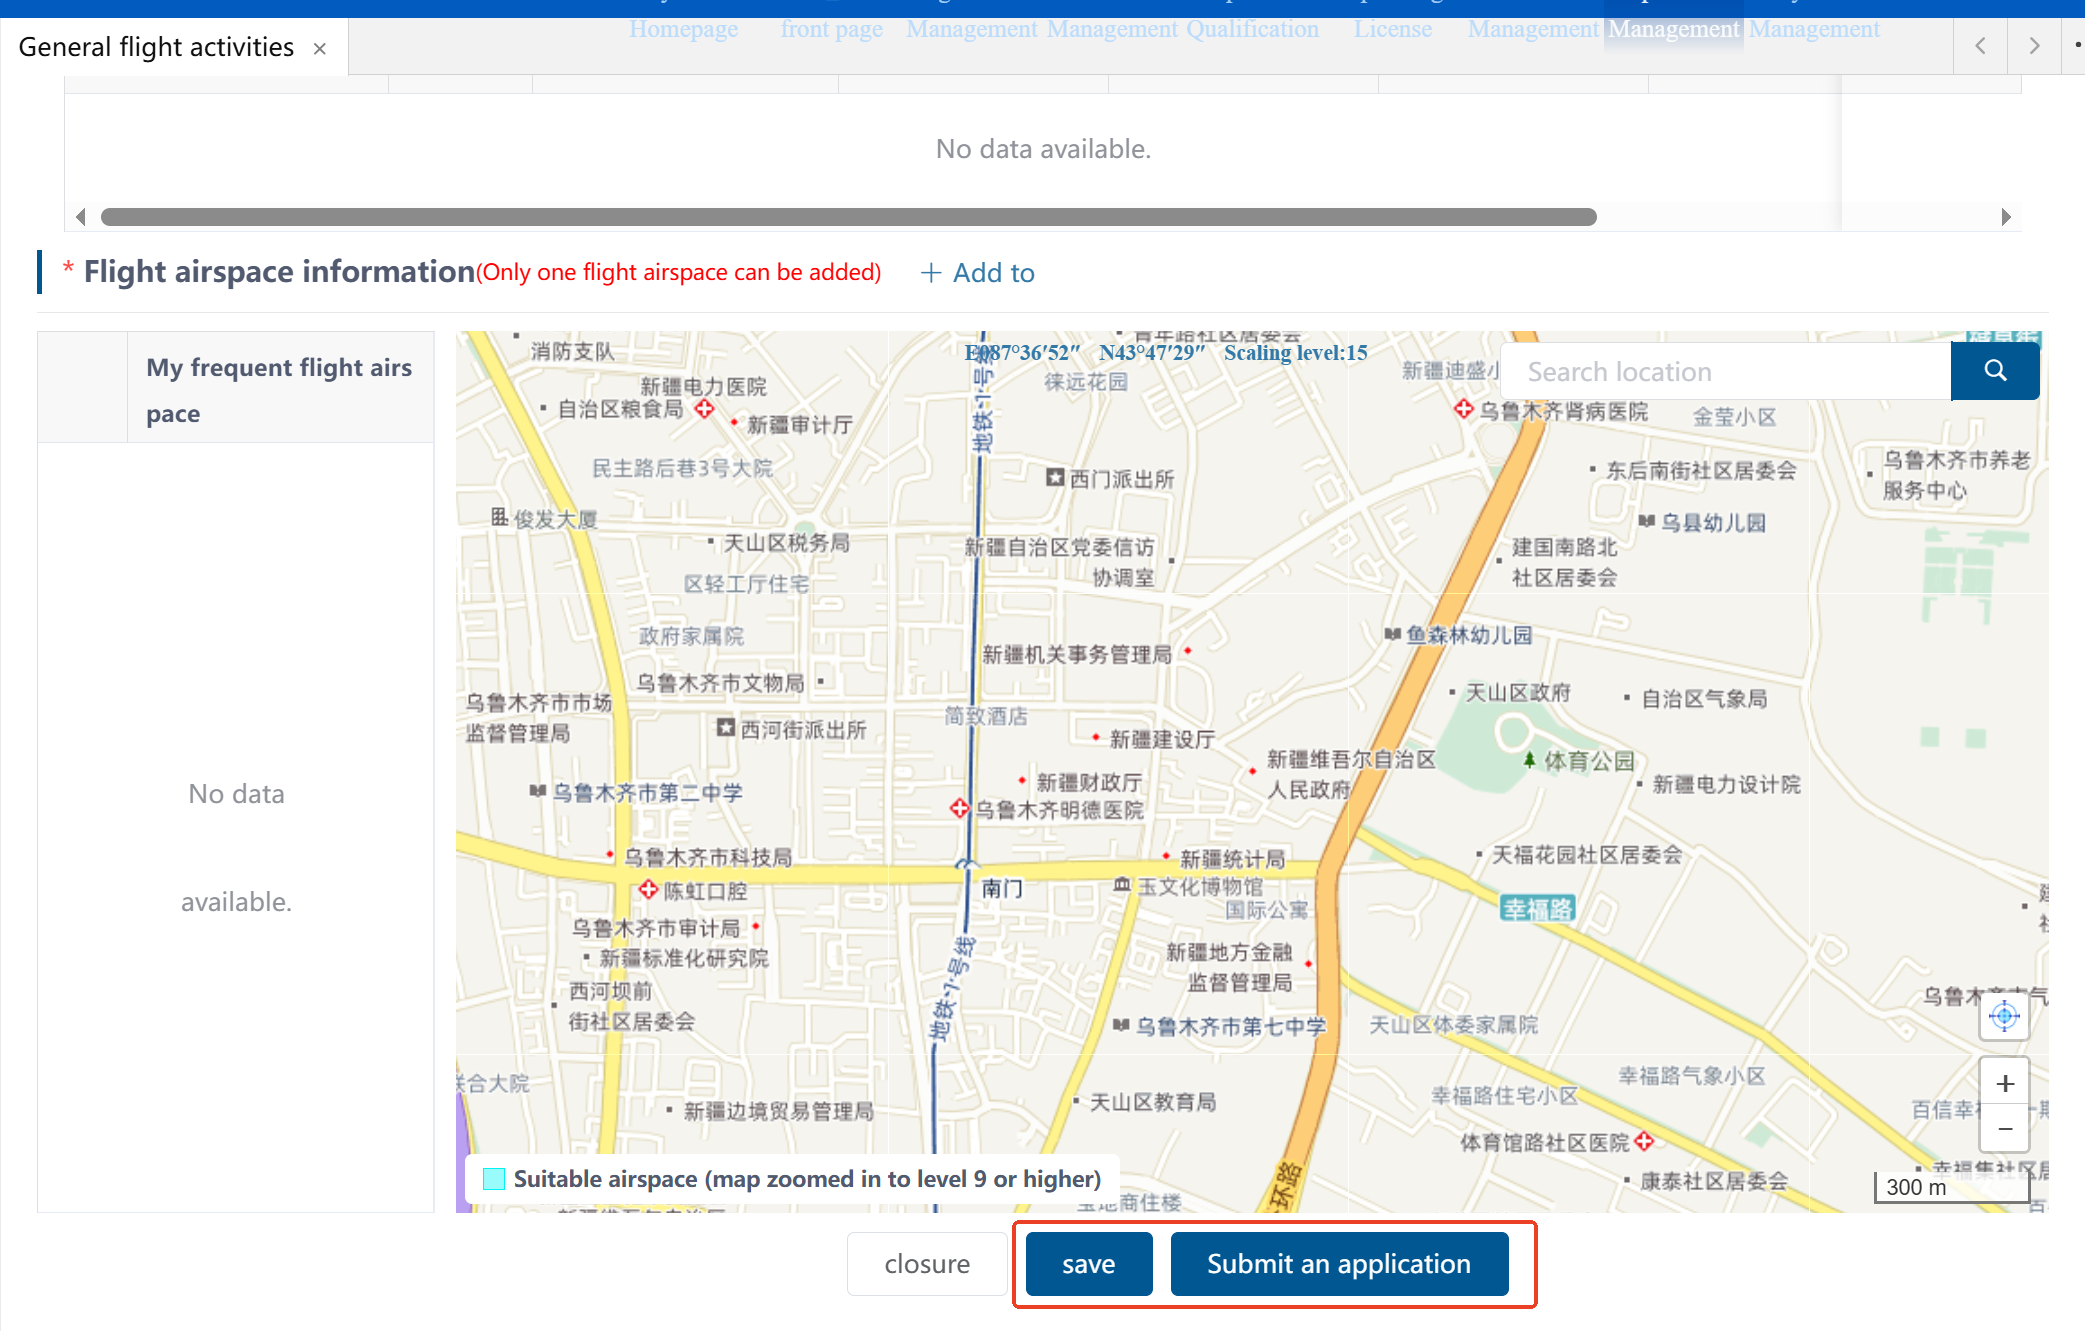Click 乌鲁木齐市第二中学 school icon

coord(538,791)
